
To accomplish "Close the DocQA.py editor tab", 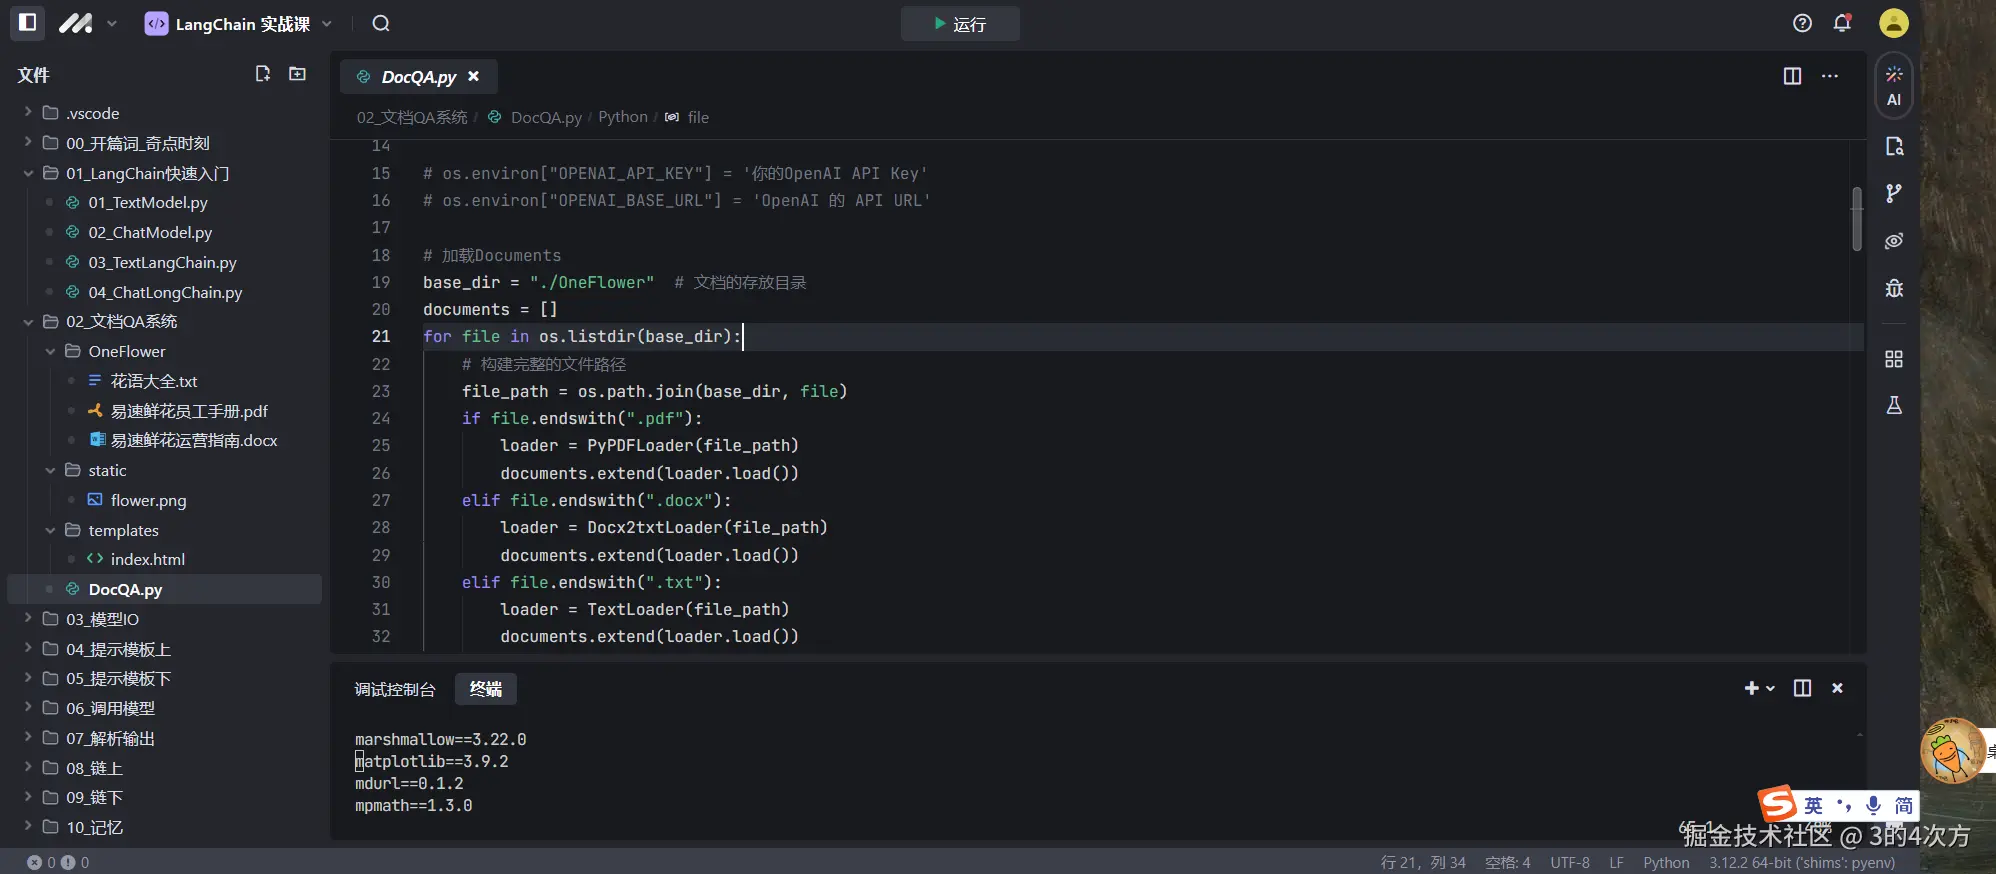I will click(x=474, y=76).
